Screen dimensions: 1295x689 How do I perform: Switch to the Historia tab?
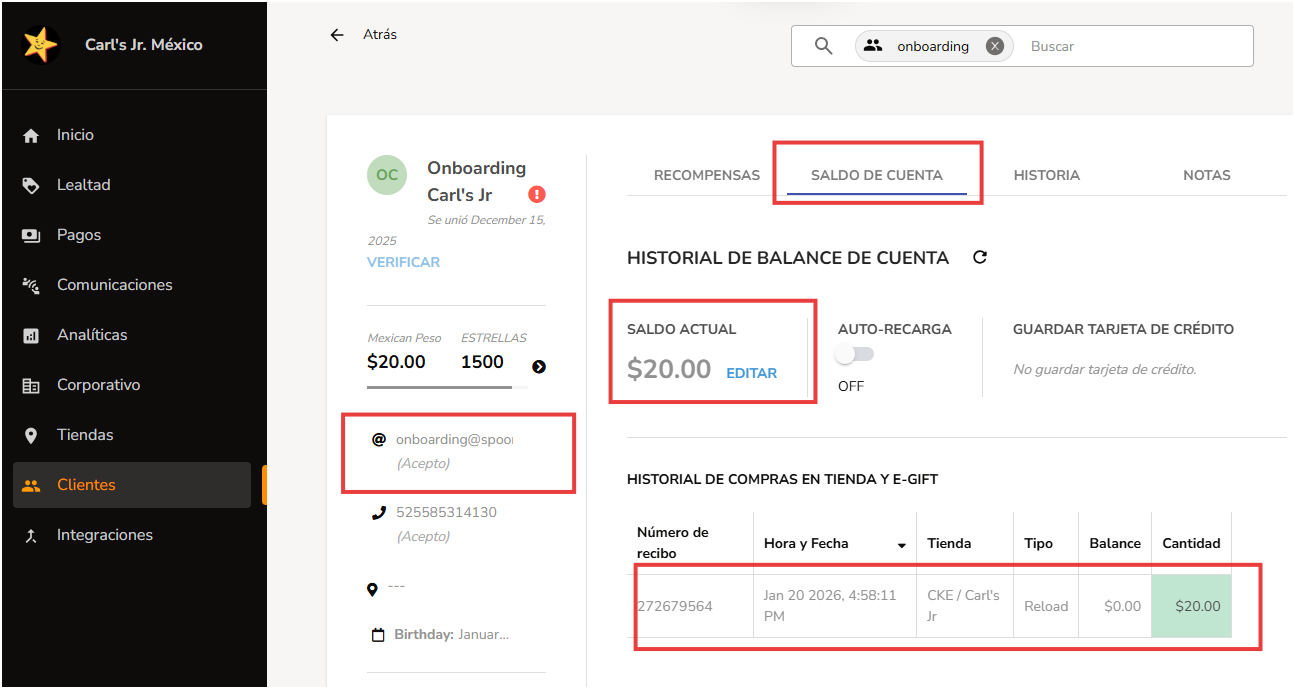[x=1047, y=175]
